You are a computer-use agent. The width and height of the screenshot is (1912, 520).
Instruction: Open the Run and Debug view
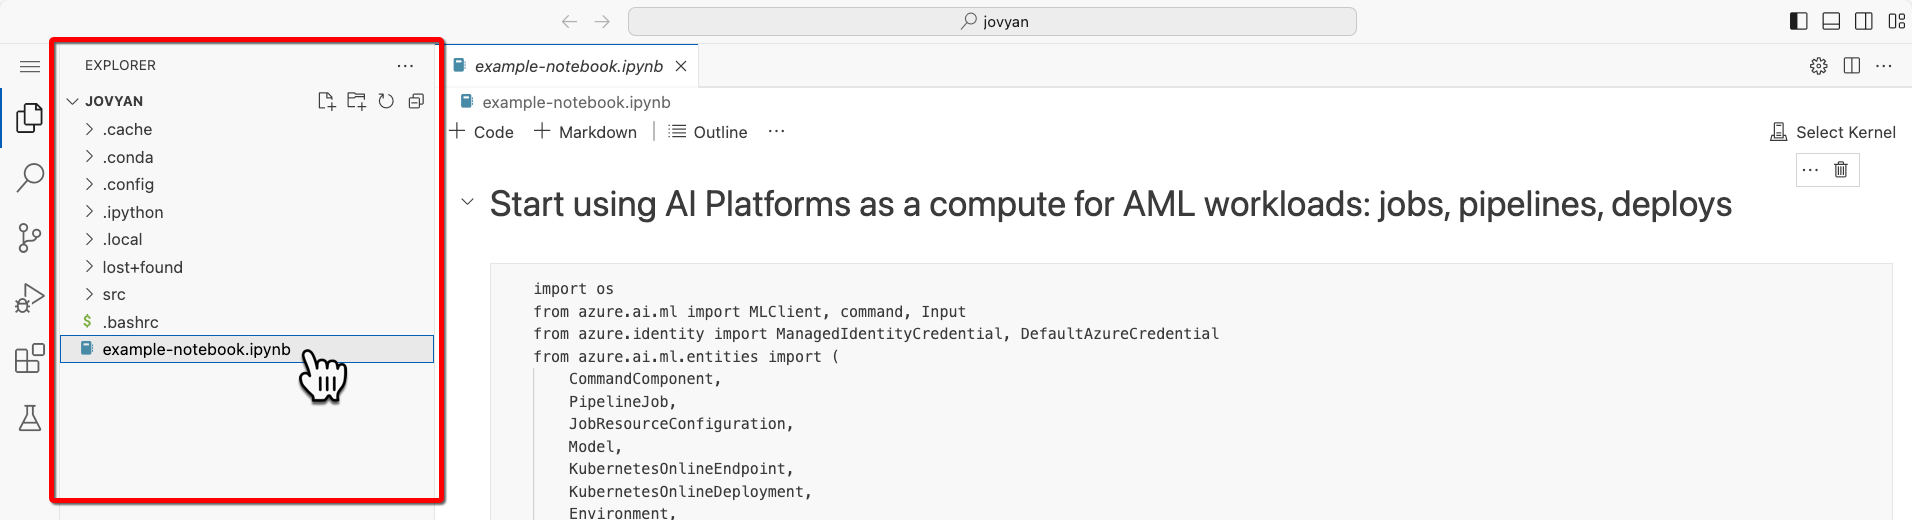30,298
